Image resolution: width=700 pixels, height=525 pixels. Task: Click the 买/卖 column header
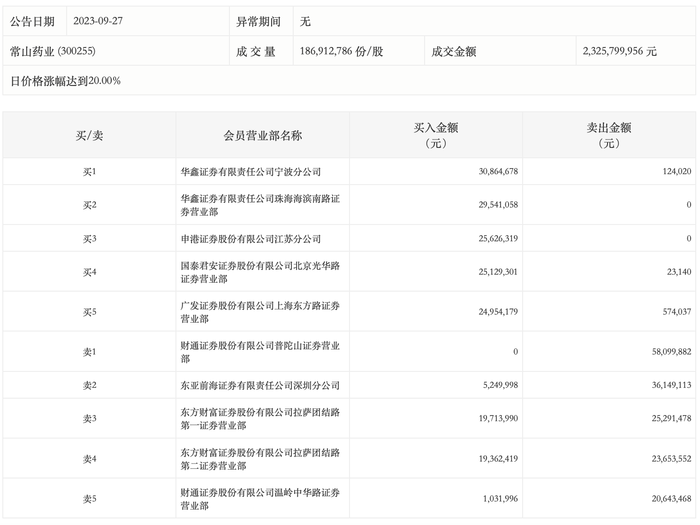89,135
